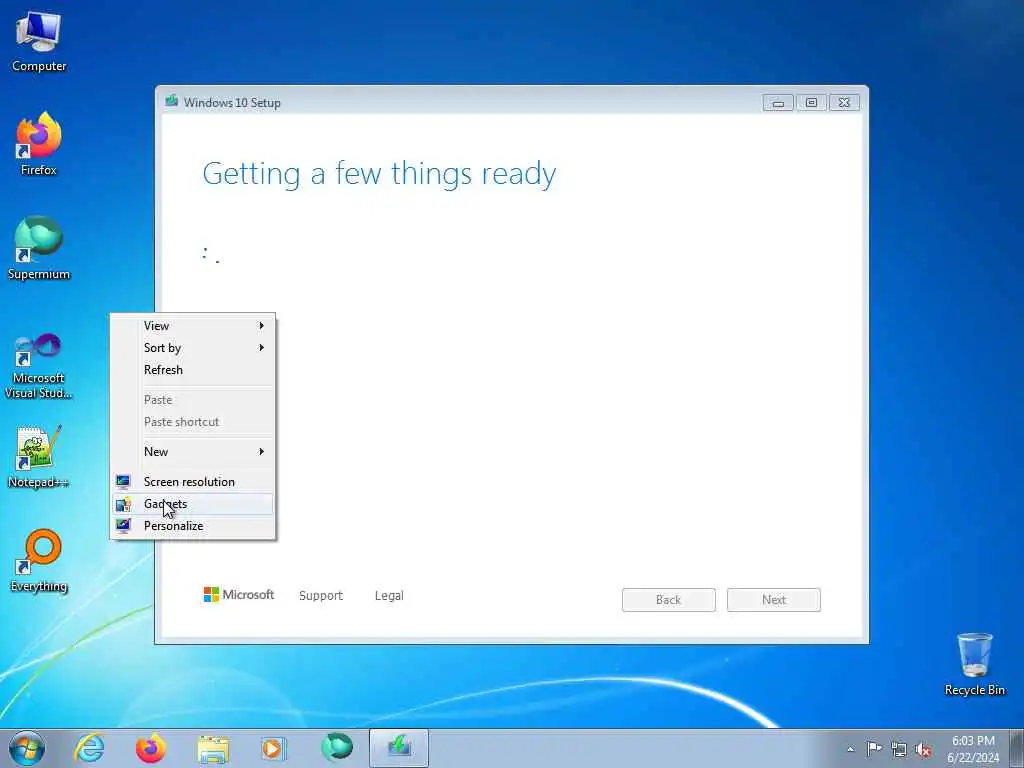Close the Windows 10 Setup window
Screen dimensions: 1024x768
point(844,103)
